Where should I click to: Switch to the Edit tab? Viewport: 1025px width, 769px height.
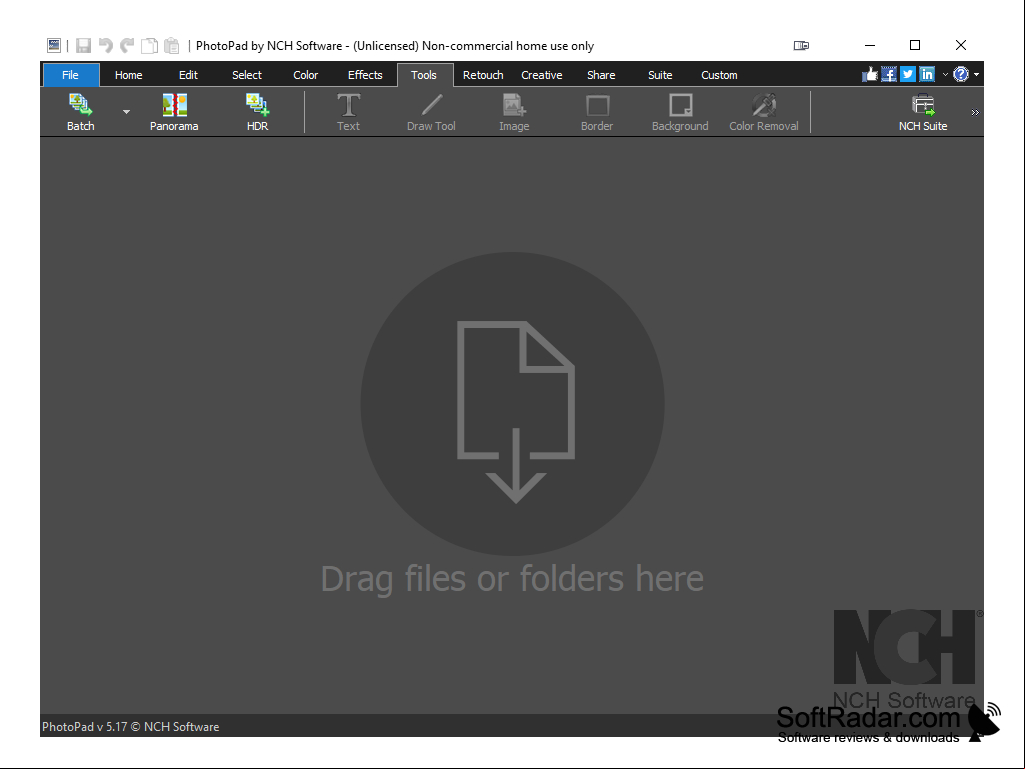coord(188,75)
